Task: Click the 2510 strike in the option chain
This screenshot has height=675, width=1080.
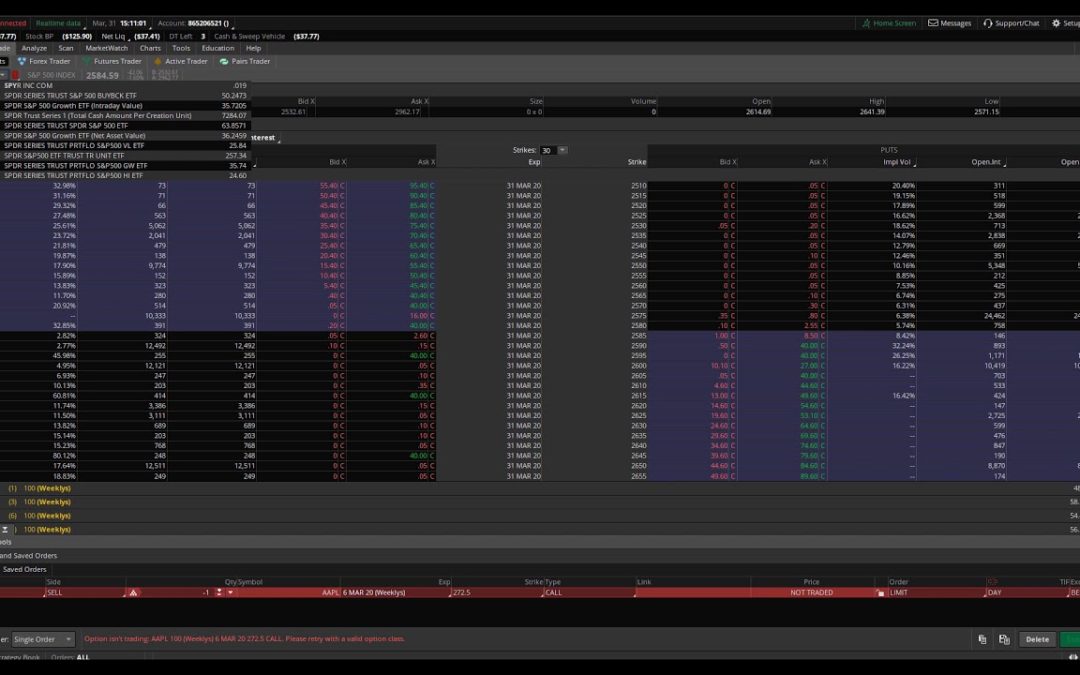Action: click(x=638, y=186)
